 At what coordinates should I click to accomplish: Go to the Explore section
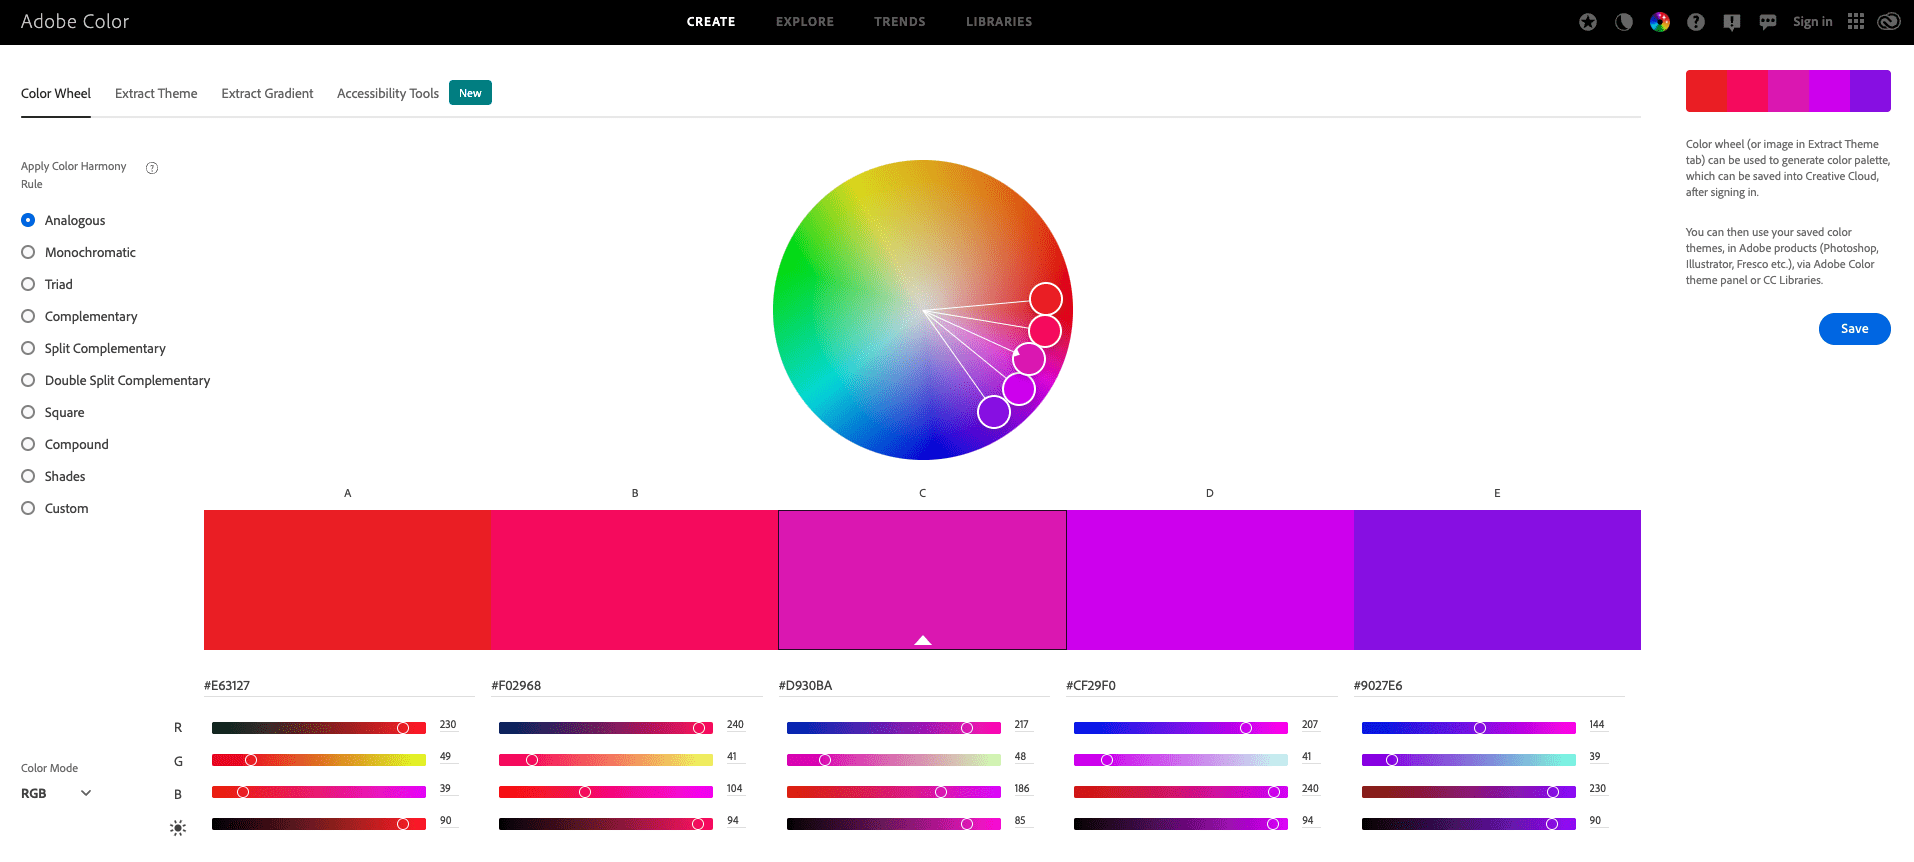805,22
